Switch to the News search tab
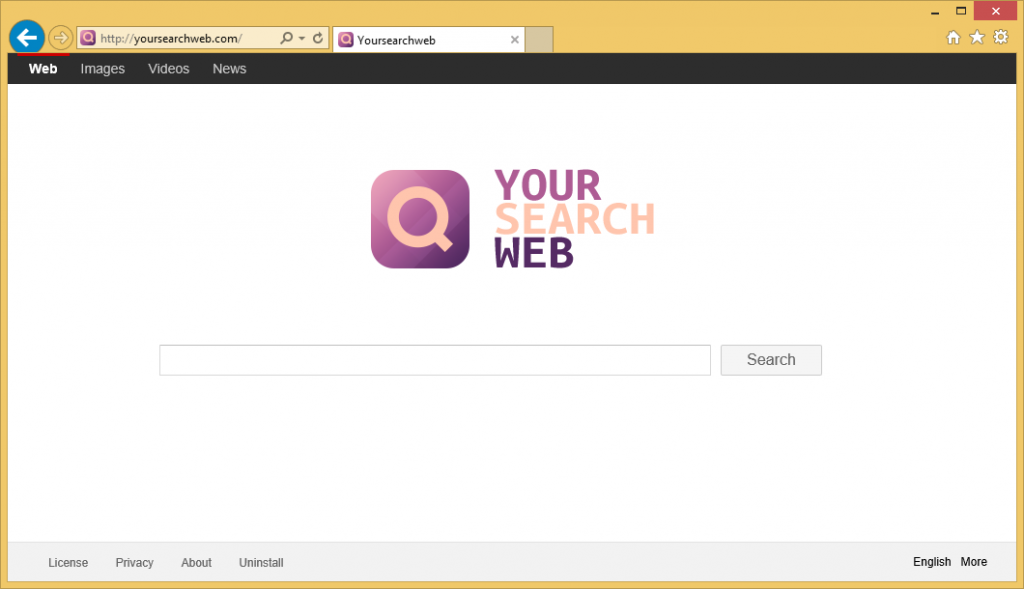 click(229, 69)
